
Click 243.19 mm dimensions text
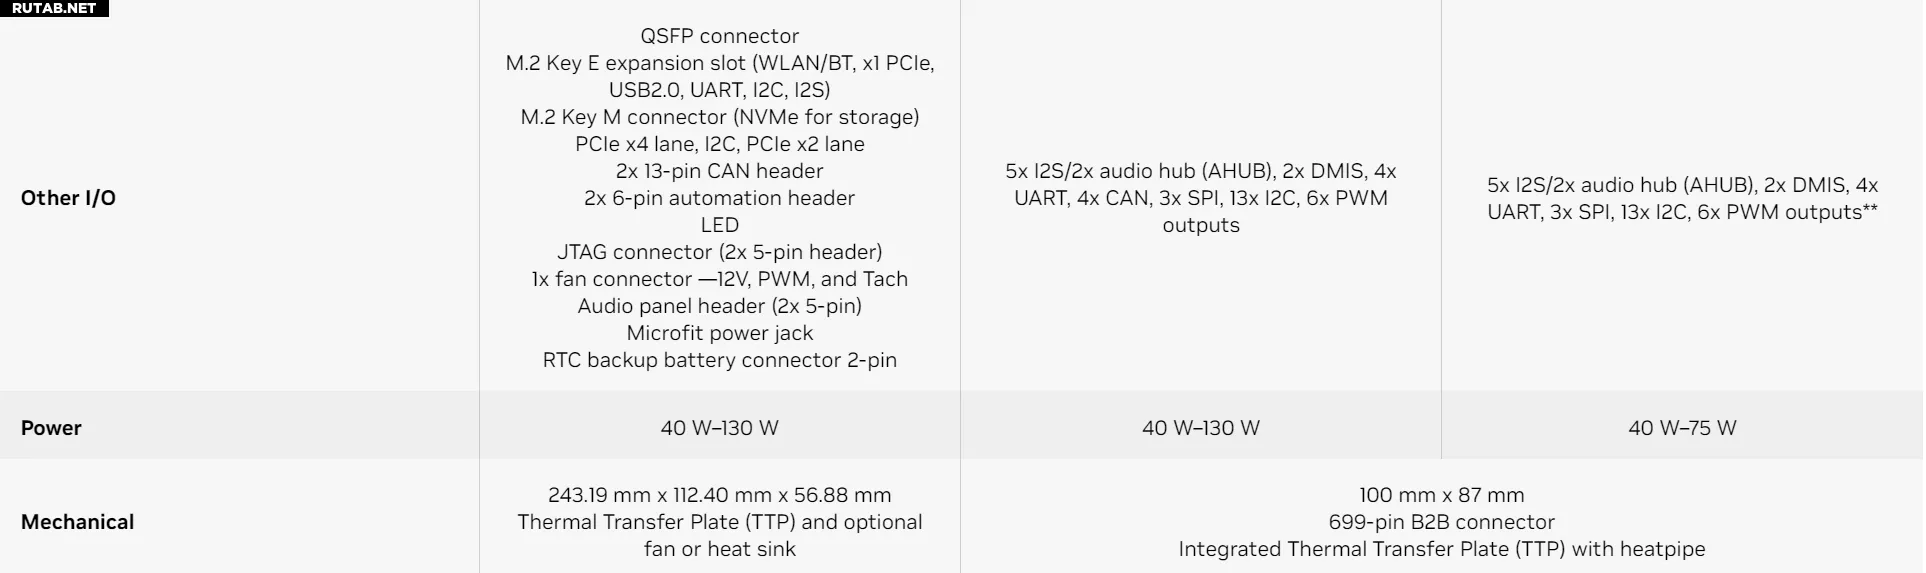720,495
